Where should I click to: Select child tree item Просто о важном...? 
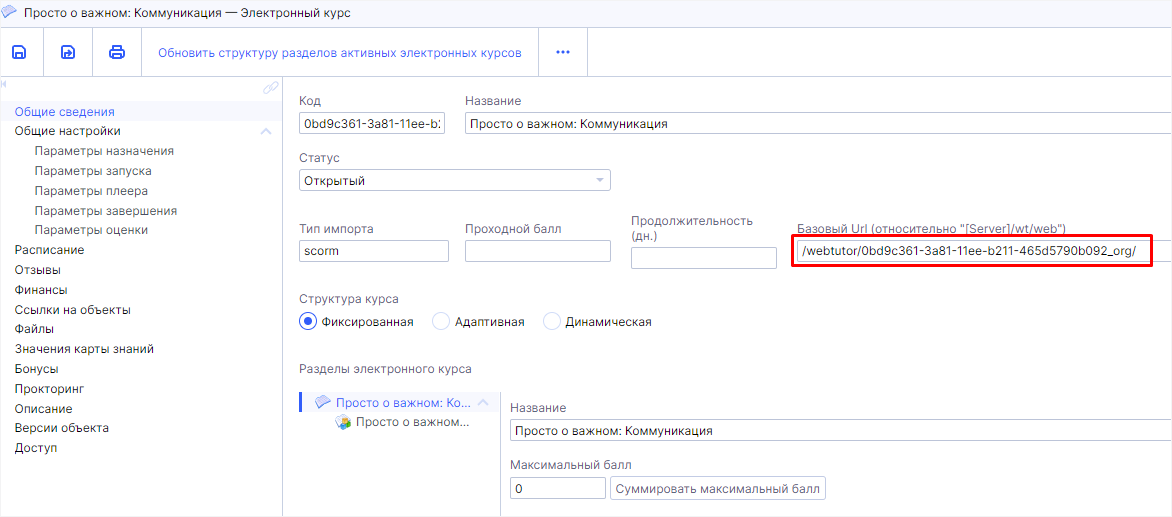point(413,422)
